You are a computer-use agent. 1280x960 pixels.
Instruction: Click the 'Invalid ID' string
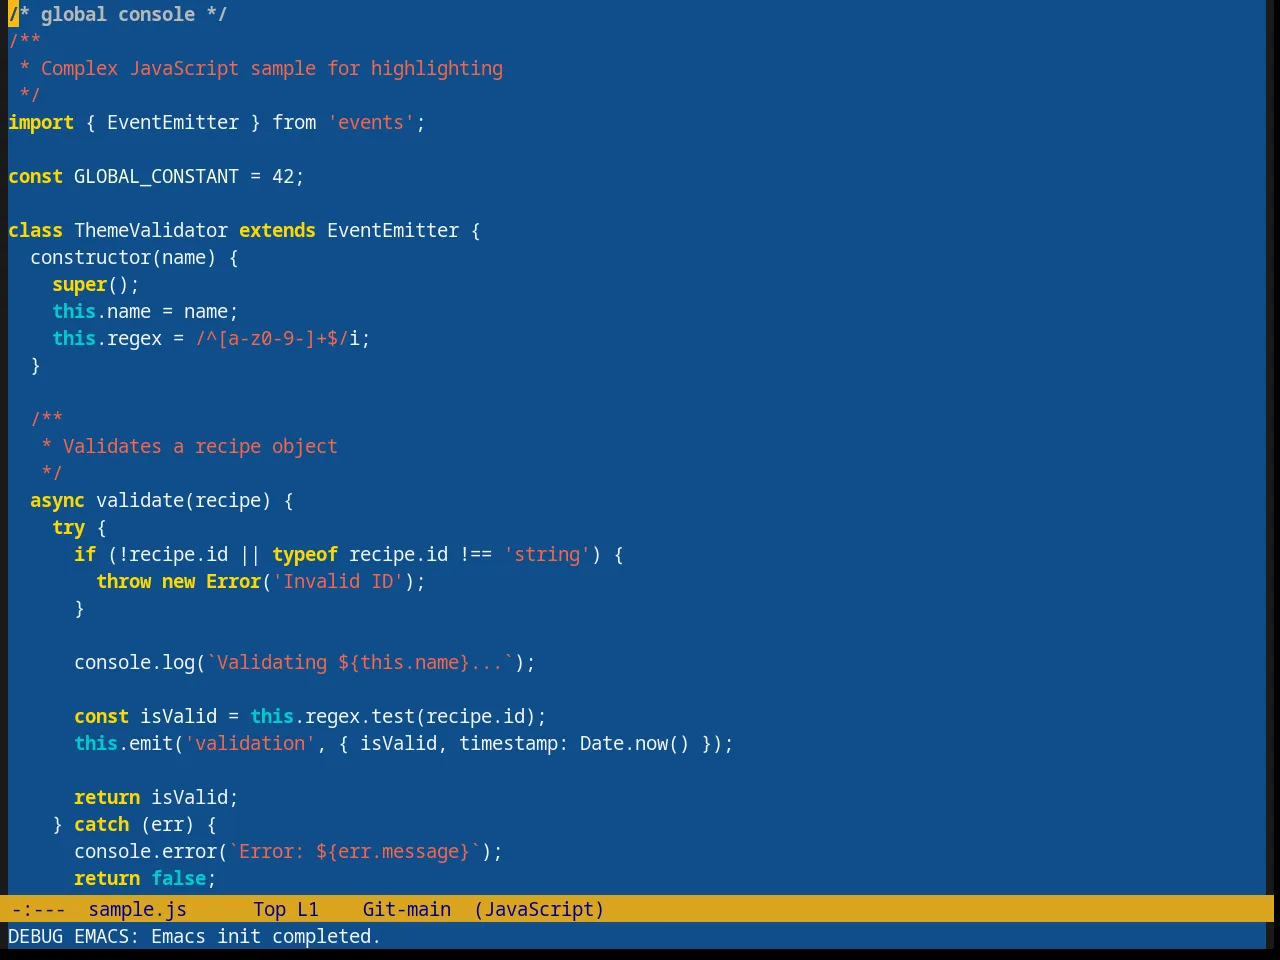[338, 581]
